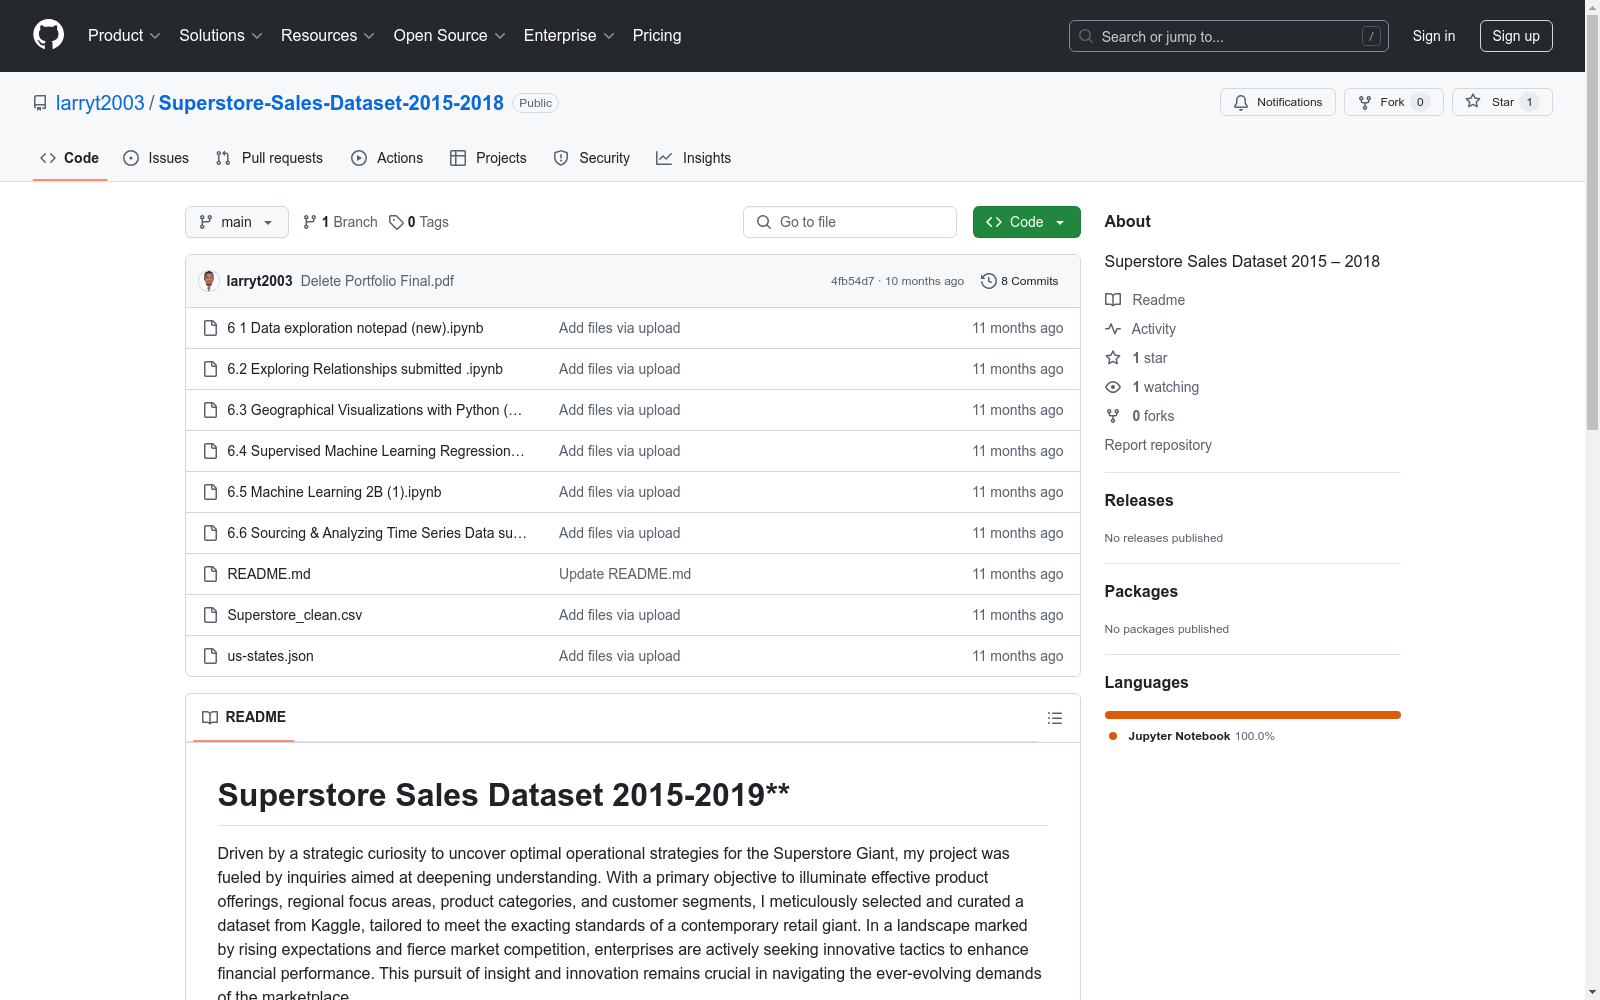Viewport: 1600px width, 1000px height.
Task: Click the Sign in link
Action: point(1434,36)
